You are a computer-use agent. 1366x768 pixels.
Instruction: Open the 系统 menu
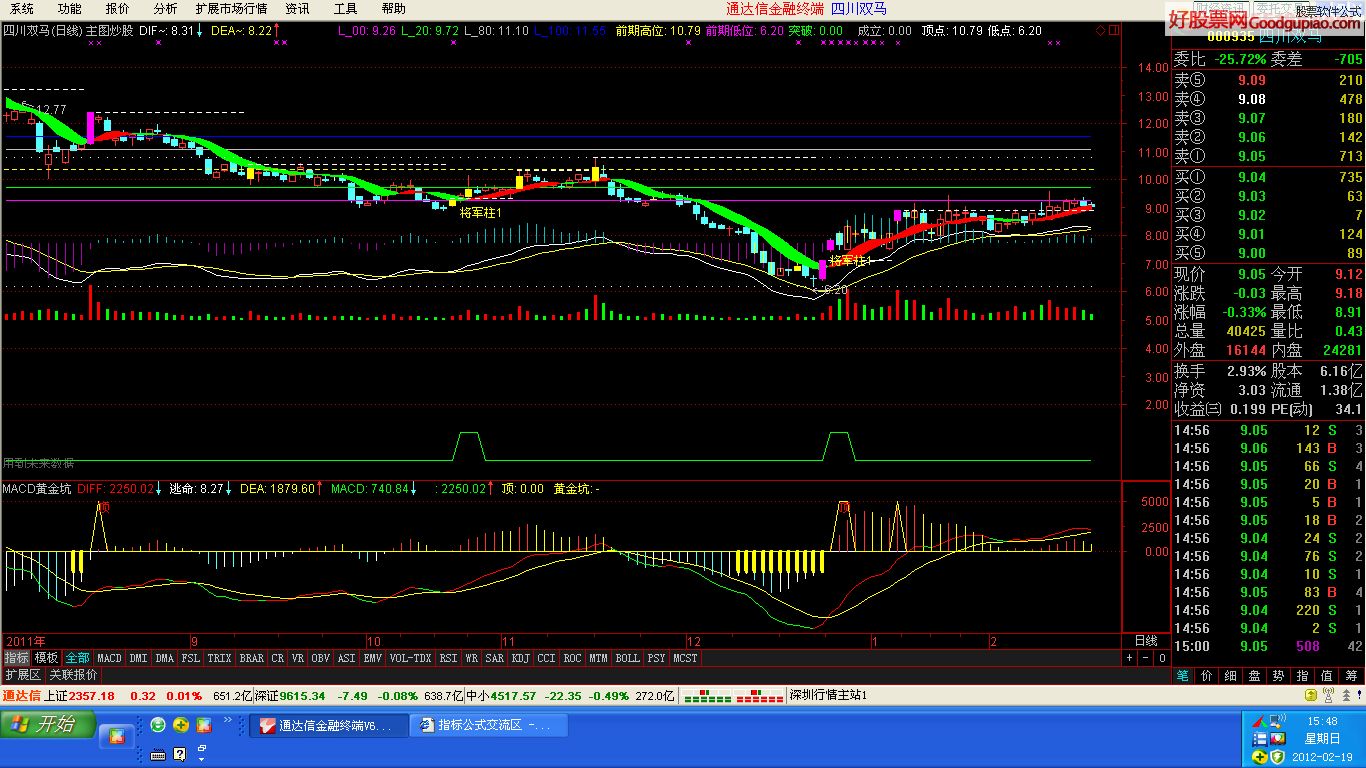[x=22, y=8]
